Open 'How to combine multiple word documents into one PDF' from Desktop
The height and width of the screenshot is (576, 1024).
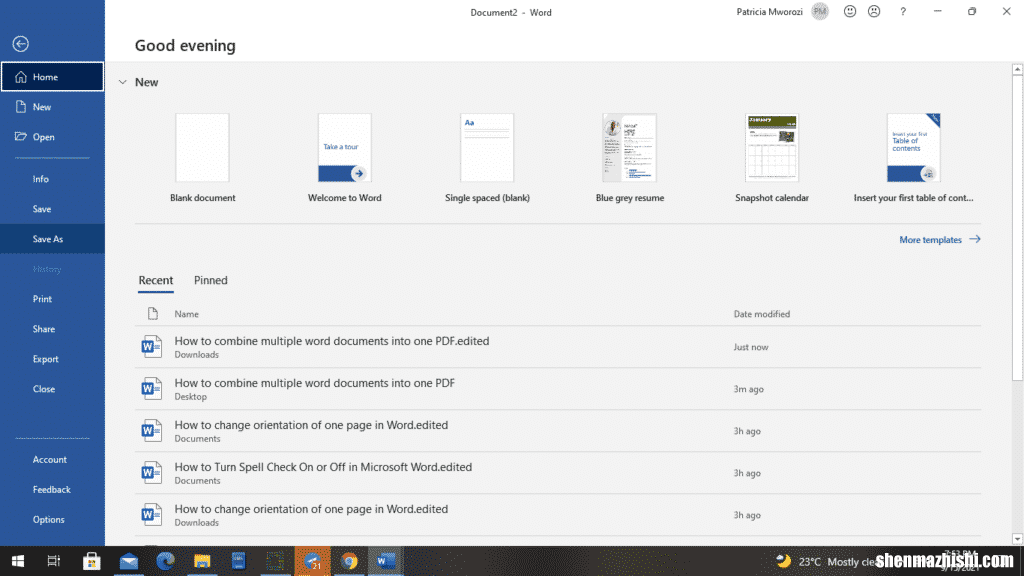[x=558, y=389]
